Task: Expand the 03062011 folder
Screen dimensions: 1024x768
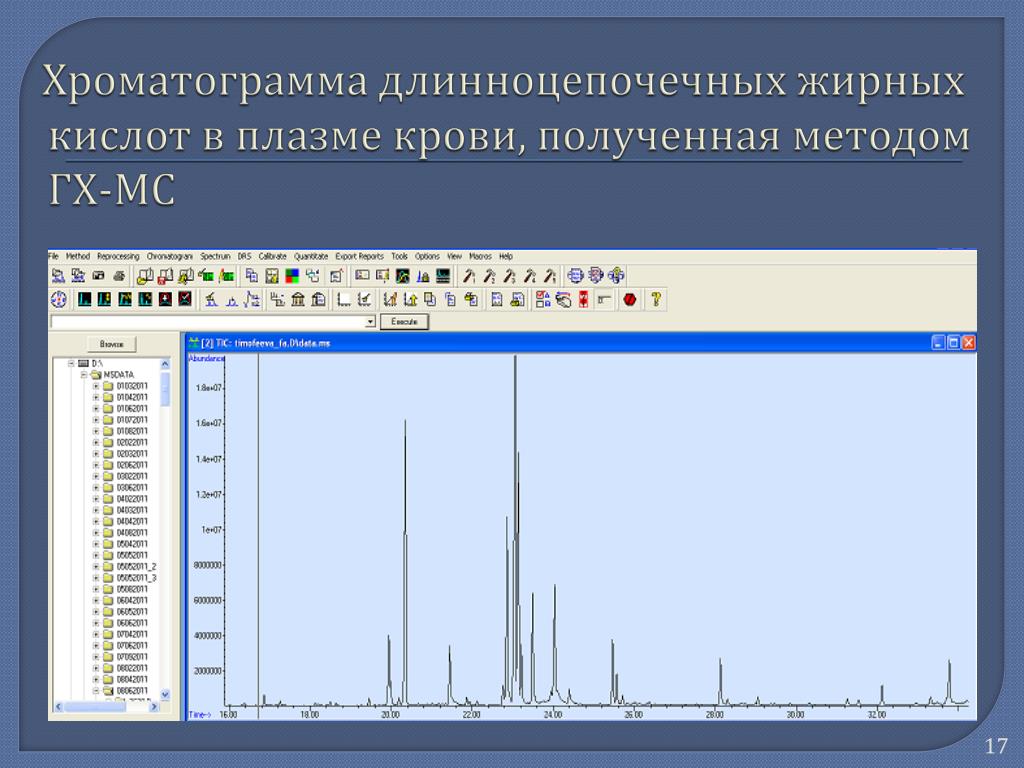Action: [x=96, y=487]
